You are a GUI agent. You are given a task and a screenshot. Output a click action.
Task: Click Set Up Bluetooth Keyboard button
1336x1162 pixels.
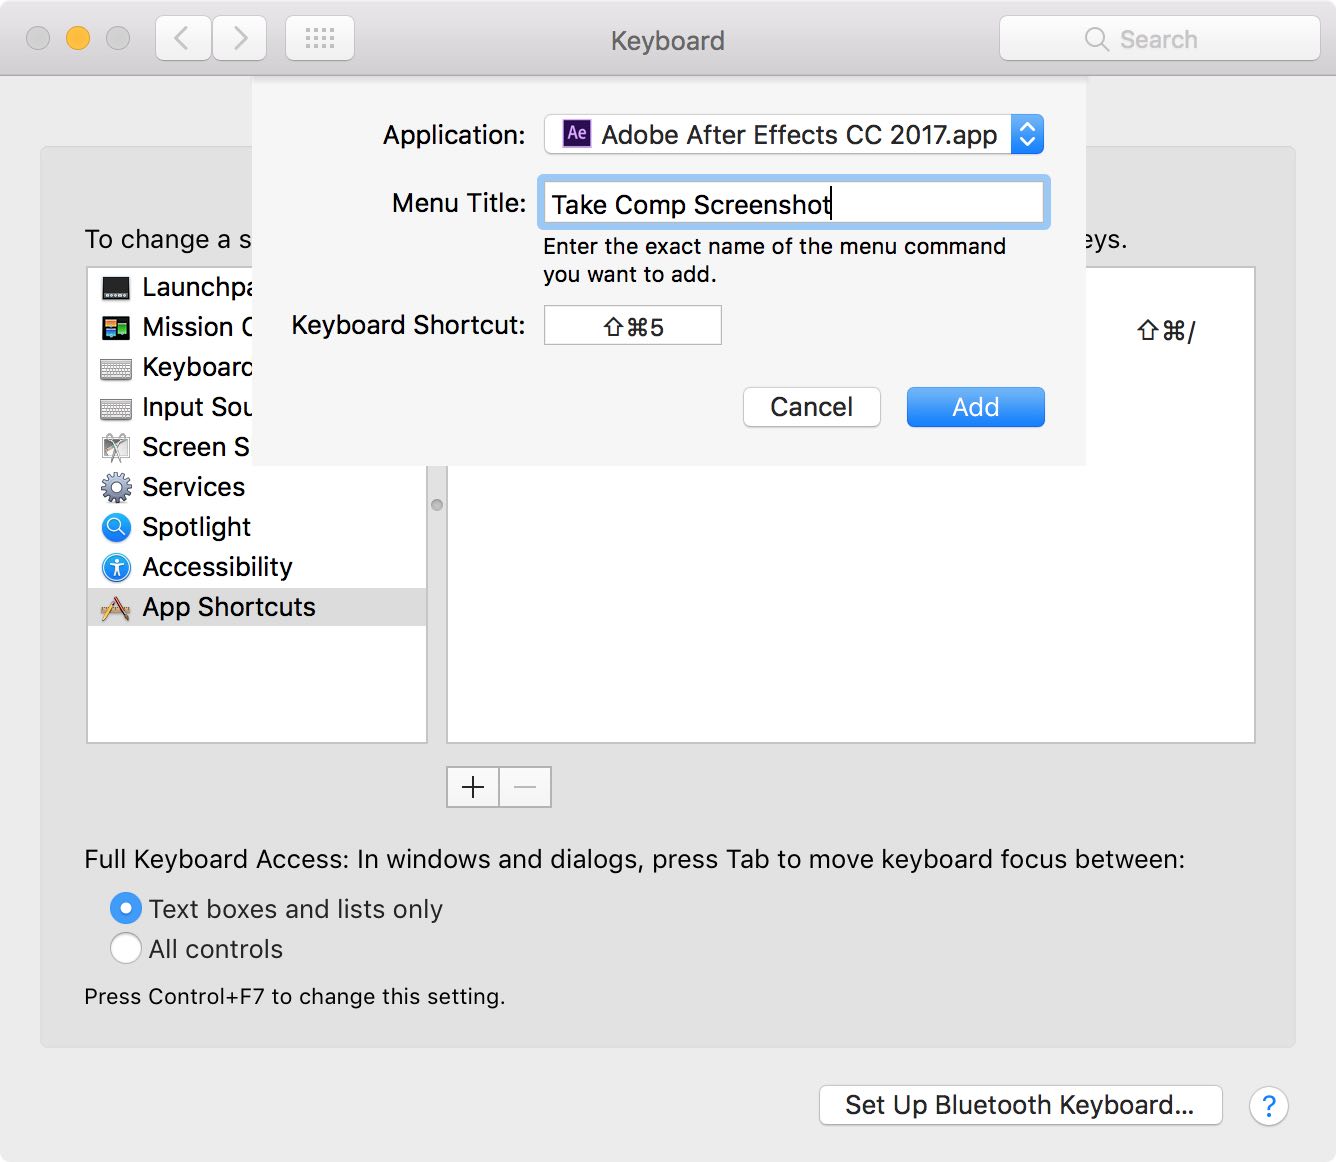coord(1020,1105)
